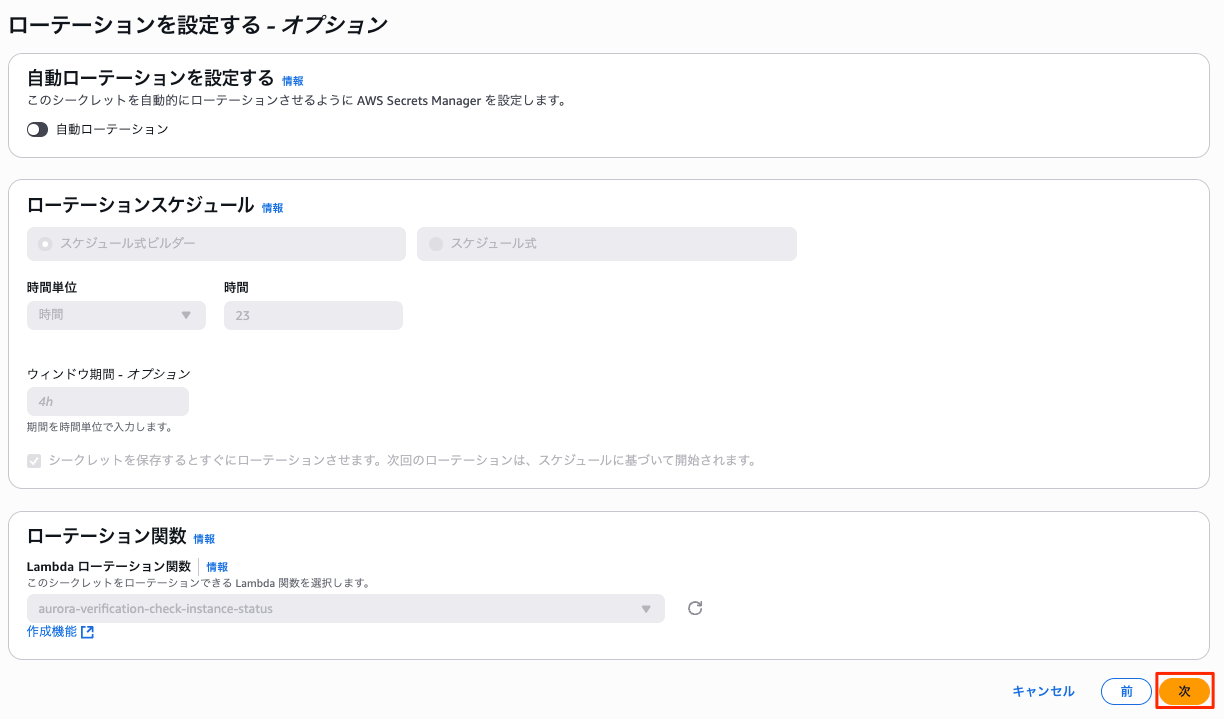
Task: Click the キャンセル button
Action: pos(1043,691)
